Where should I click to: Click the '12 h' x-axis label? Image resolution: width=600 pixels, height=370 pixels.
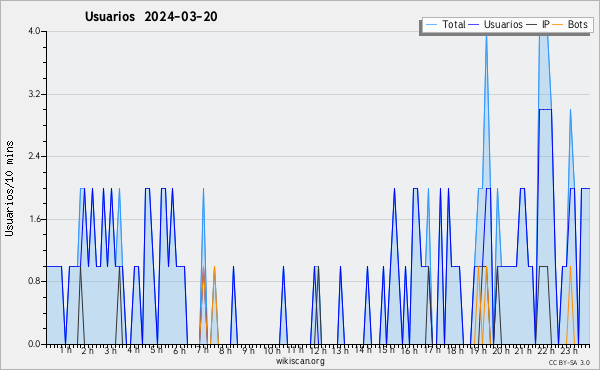[318, 350]
